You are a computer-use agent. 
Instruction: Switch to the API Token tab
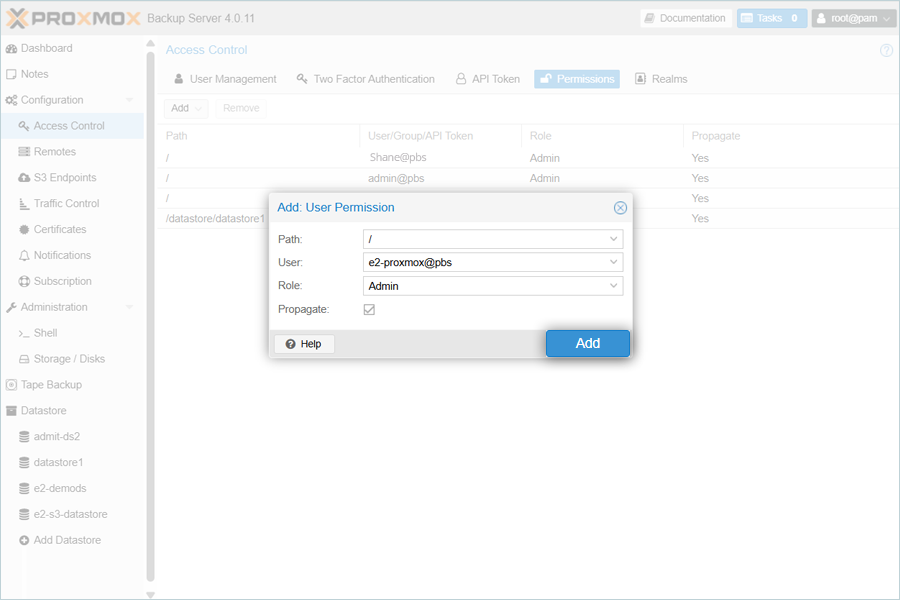click(x=487, y=79)
